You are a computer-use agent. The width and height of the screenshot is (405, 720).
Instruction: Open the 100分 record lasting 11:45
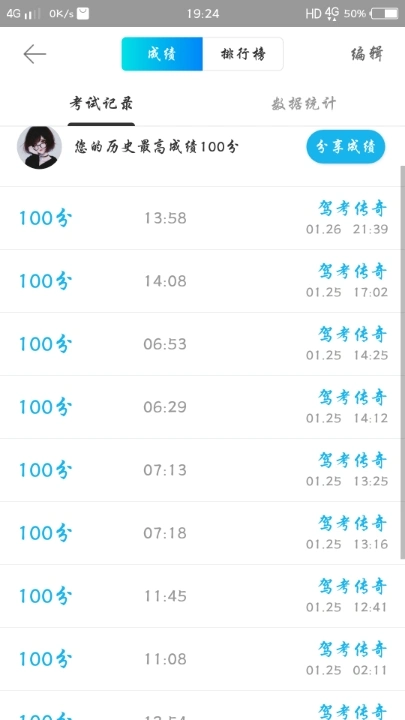[x=202, y=596]
